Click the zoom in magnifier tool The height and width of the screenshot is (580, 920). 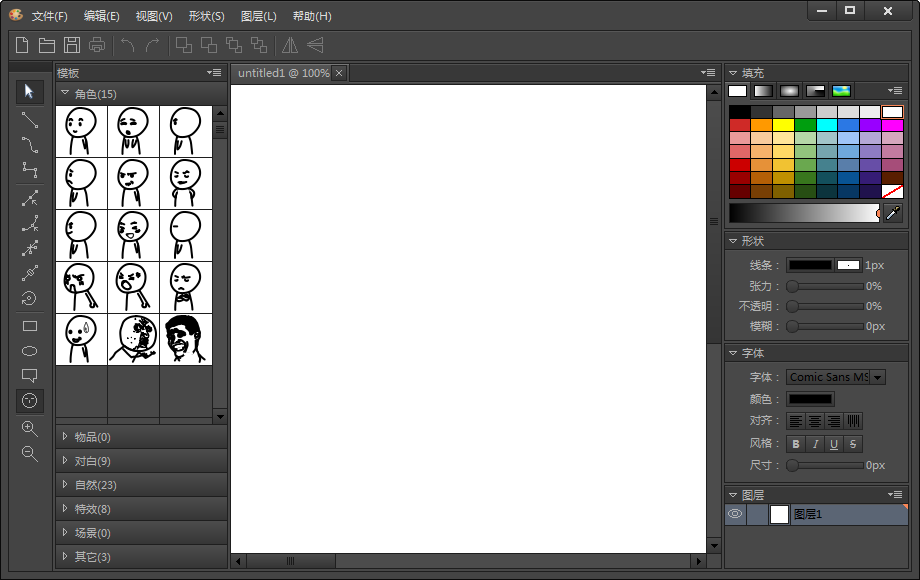click(x=30, y=428)
